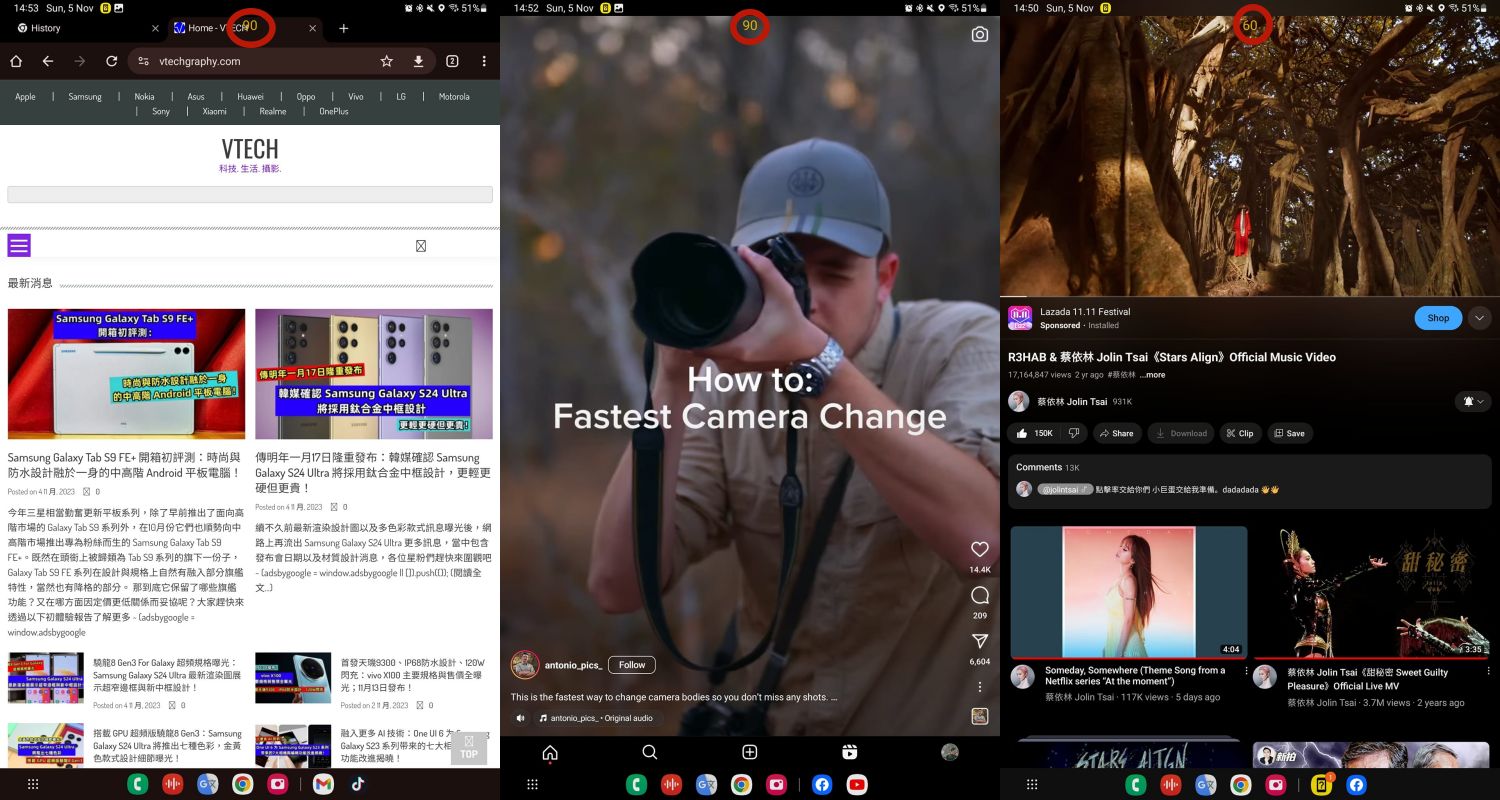Launch Facebook from the Instagram screen taskbar

coord(822,785)
